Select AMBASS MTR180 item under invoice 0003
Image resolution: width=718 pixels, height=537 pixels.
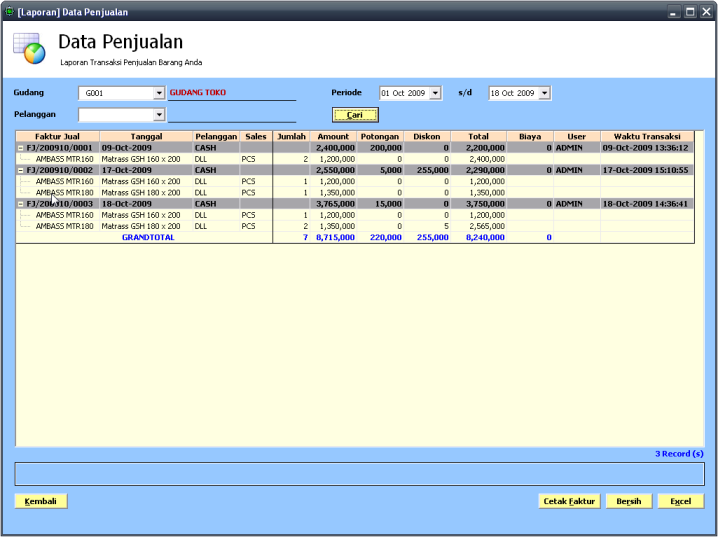pyautogui.click(x=65, y=226)
